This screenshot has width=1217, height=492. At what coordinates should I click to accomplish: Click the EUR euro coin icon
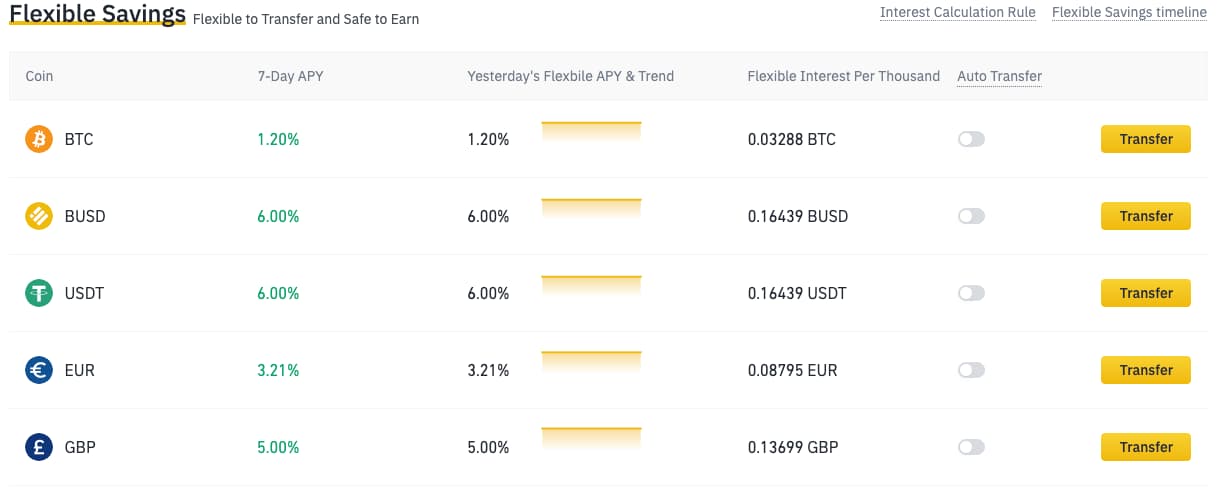click(x=39, y=370)
